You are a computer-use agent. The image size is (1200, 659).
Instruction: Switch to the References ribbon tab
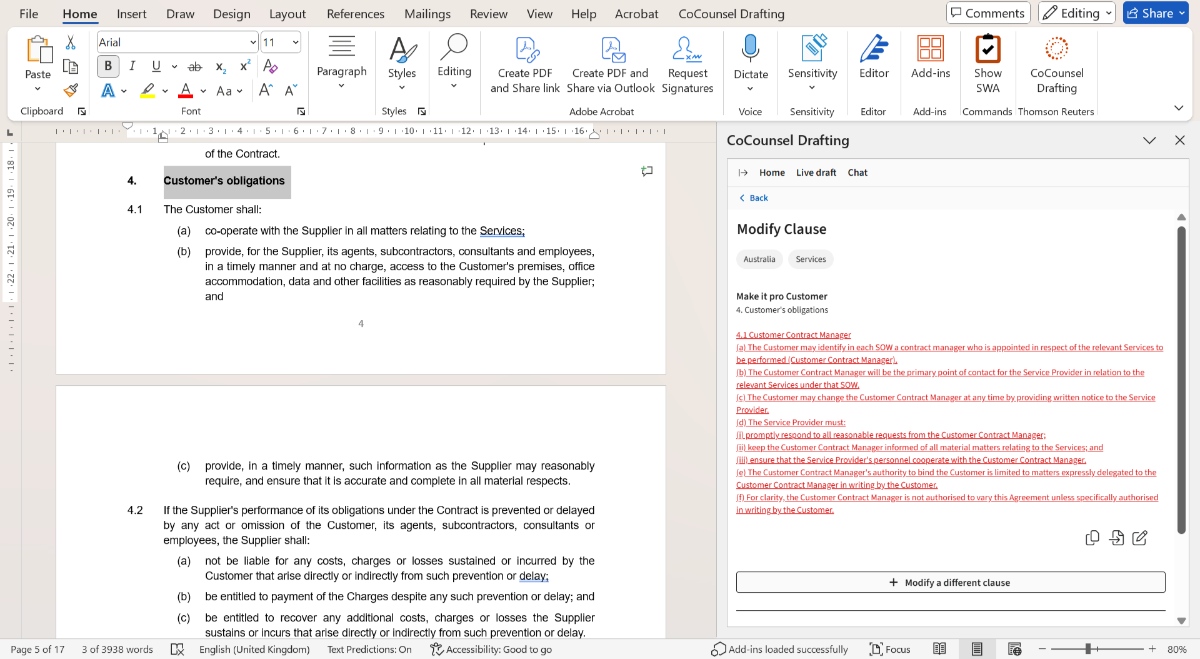coord(355,13)
